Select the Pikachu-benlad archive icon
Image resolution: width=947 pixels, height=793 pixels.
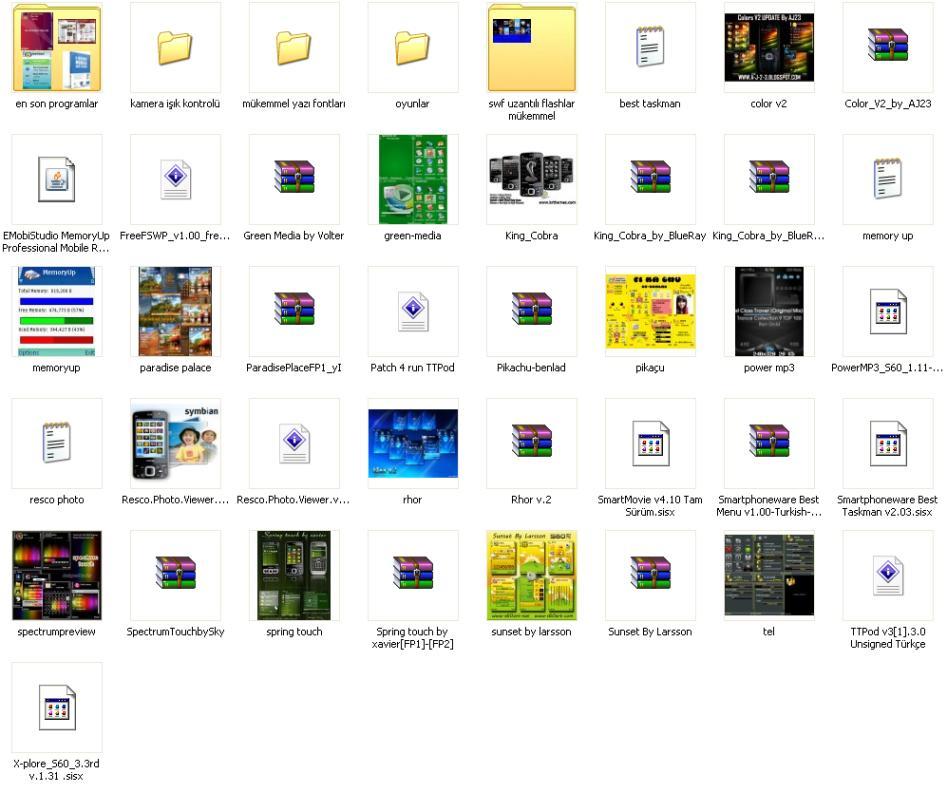(531, 309)
